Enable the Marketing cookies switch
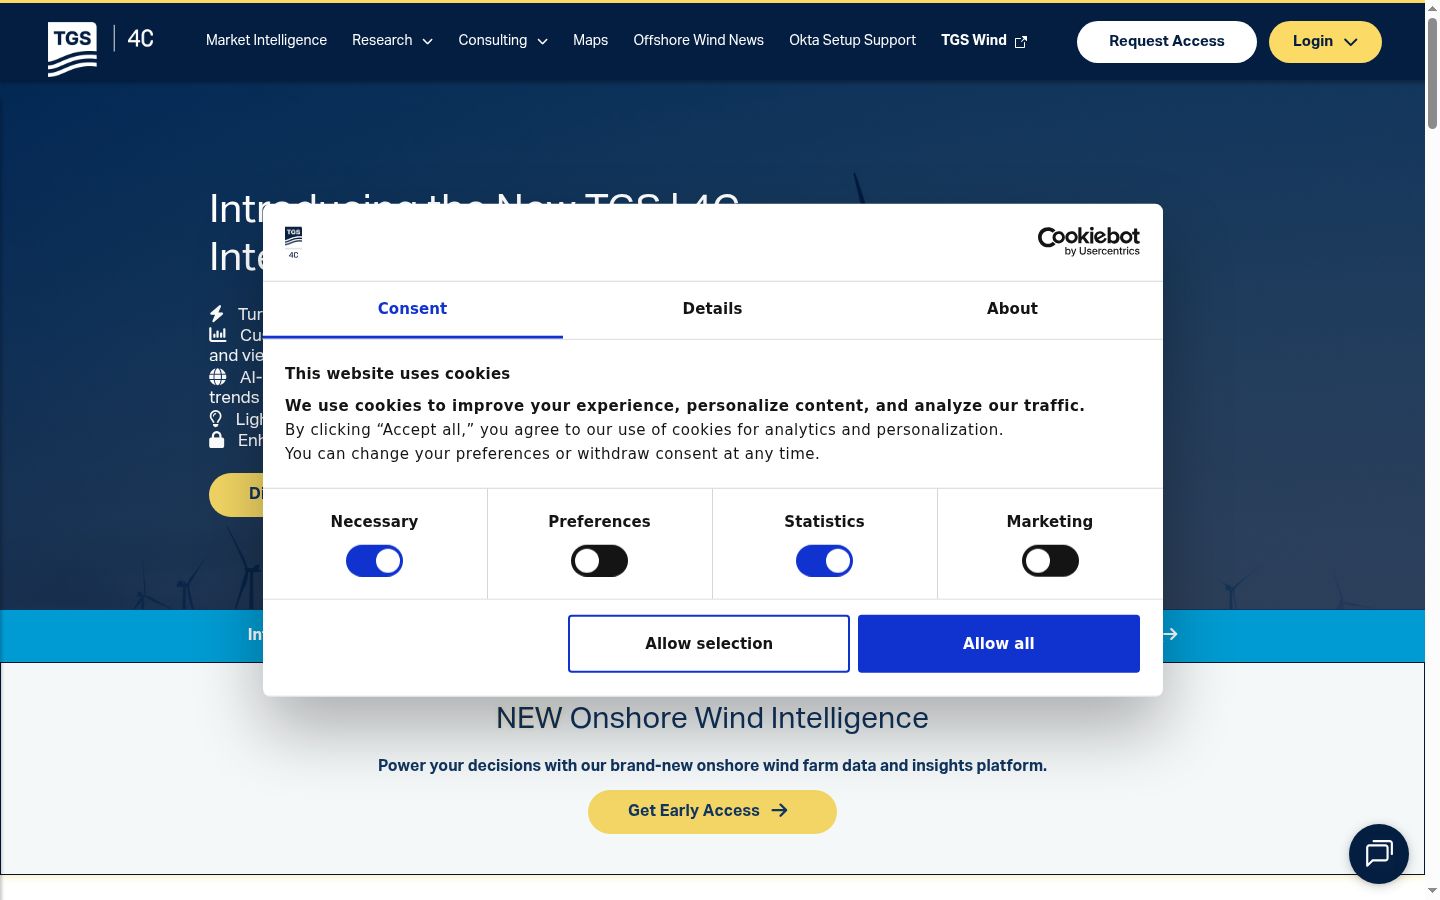Viewport: 1440px width, 900px height. click(1050, 561)
